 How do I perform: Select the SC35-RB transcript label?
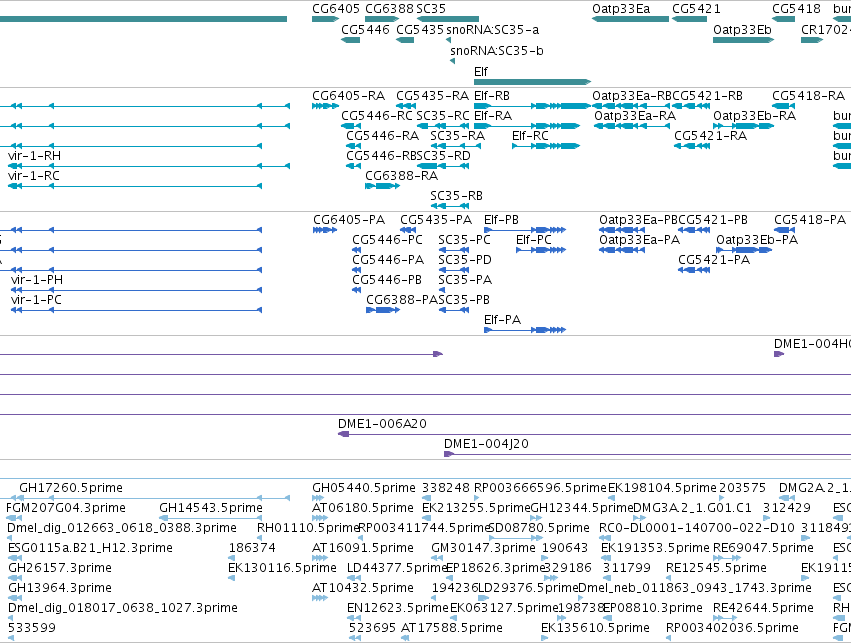(x=456, y=196)
